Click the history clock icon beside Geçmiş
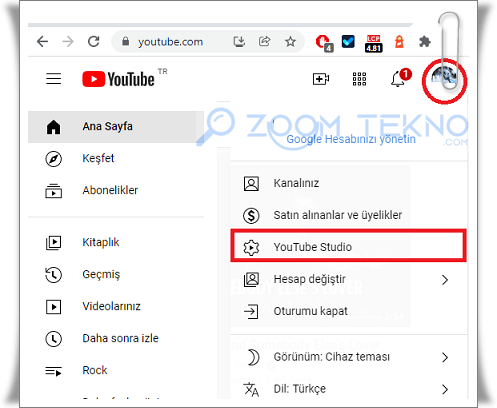 [53, 275]
